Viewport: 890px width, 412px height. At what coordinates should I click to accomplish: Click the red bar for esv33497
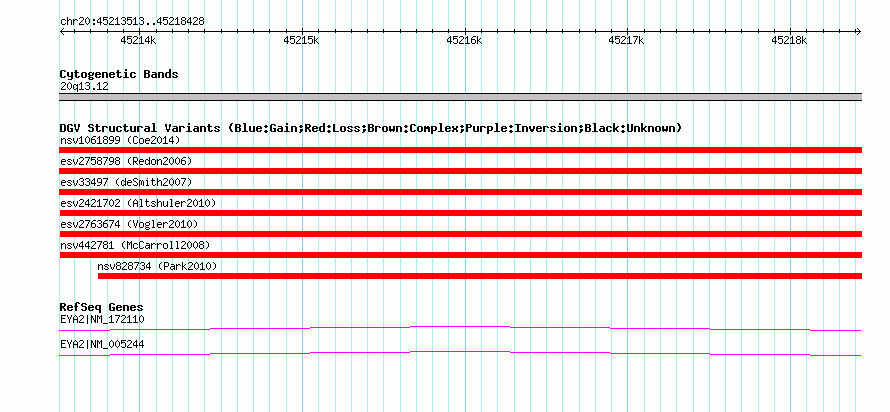(x=460, y=192)
